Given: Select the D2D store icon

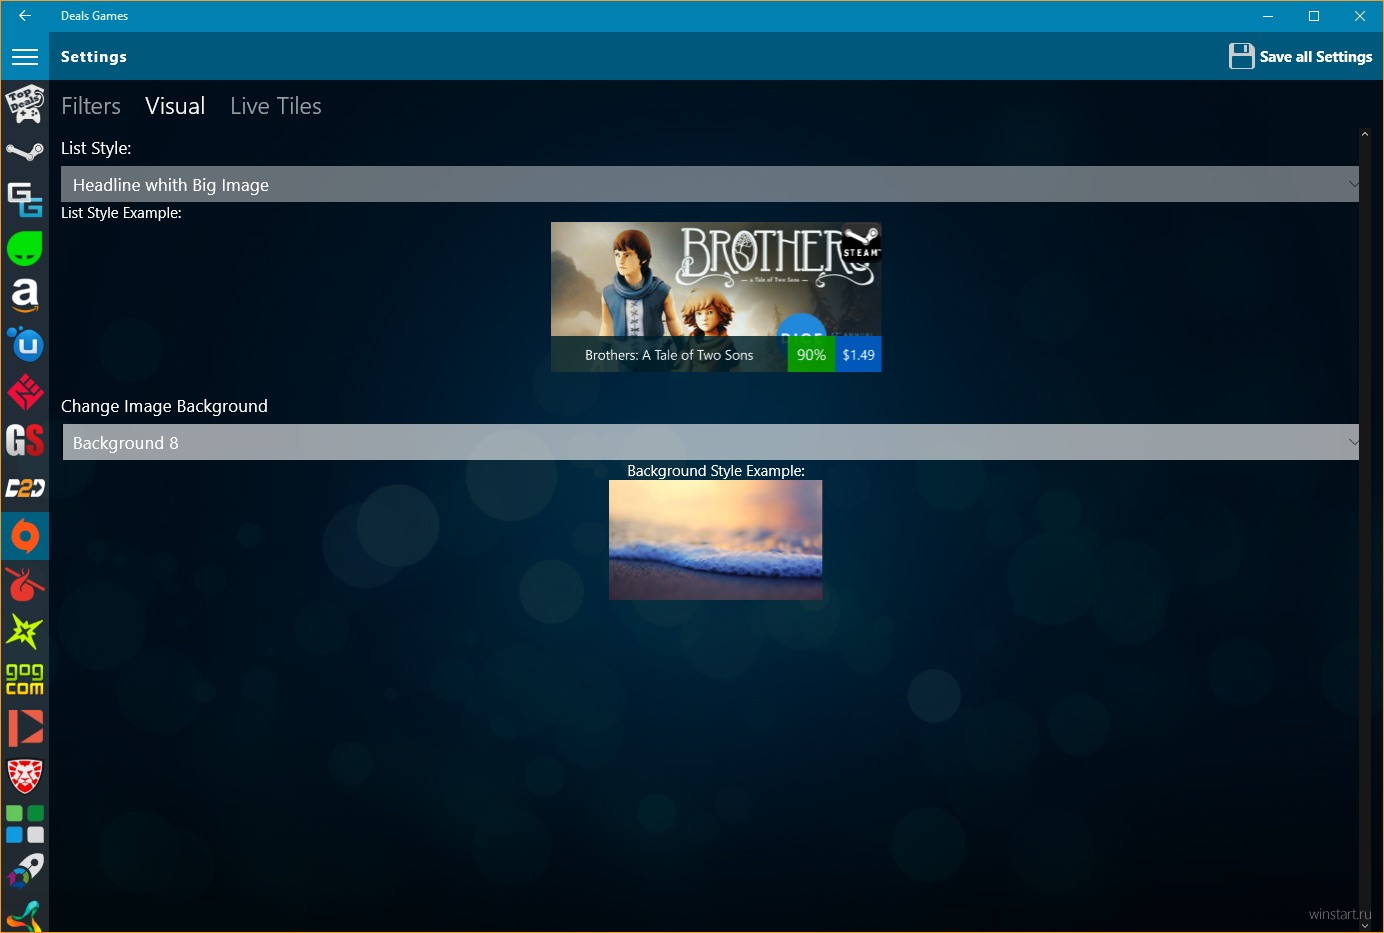Looking at the screenshot, I should click(x=25, y=488).
